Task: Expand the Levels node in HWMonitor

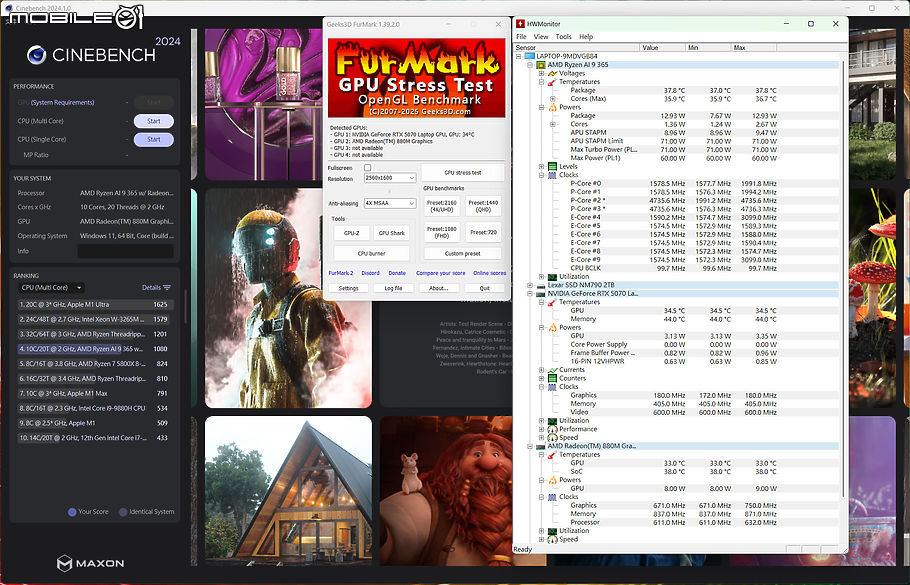Action: 541,167
